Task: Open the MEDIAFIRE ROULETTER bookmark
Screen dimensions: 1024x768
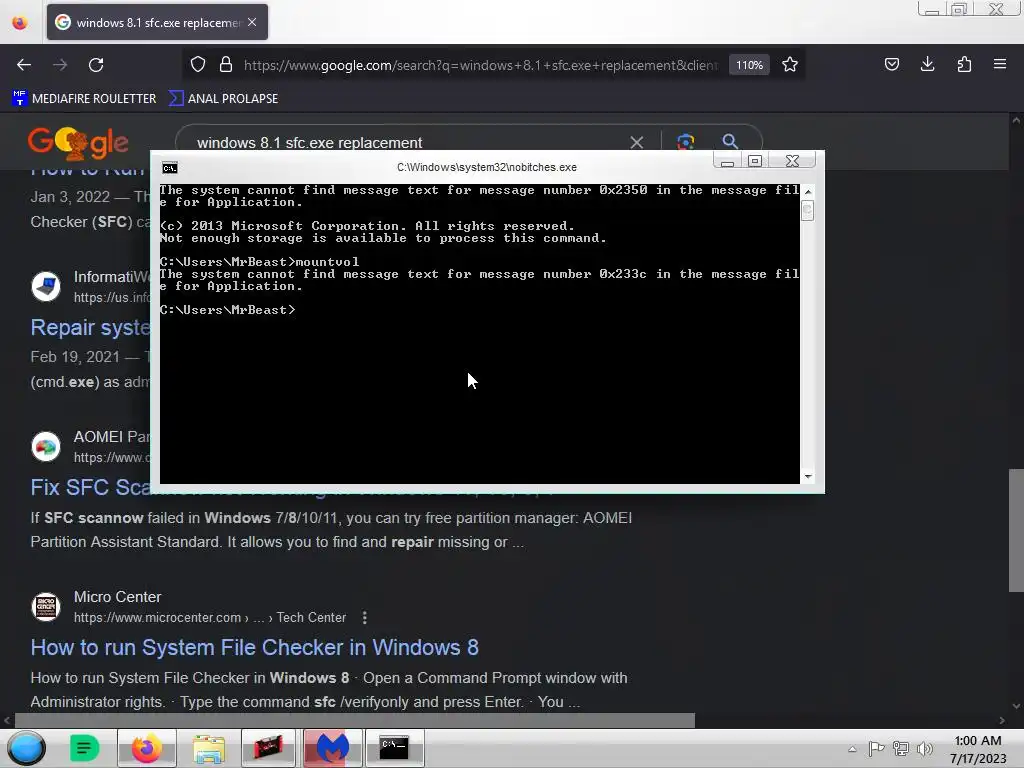Action: 85,99
